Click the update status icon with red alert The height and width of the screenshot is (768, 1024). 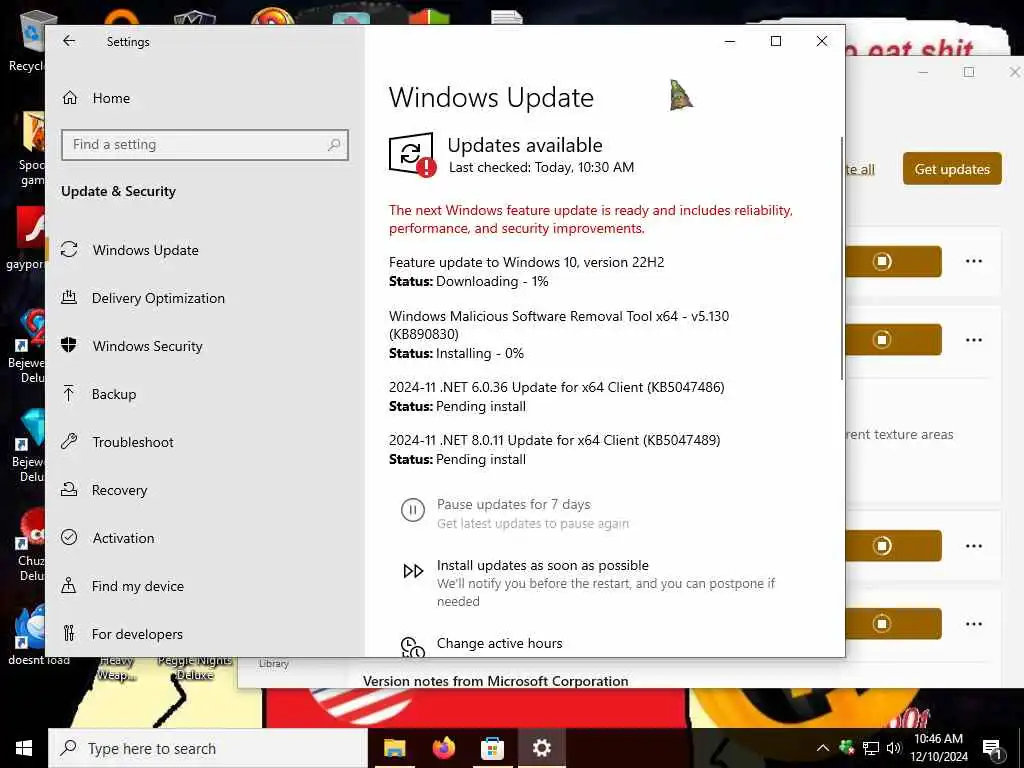click(x=412, y=155)
